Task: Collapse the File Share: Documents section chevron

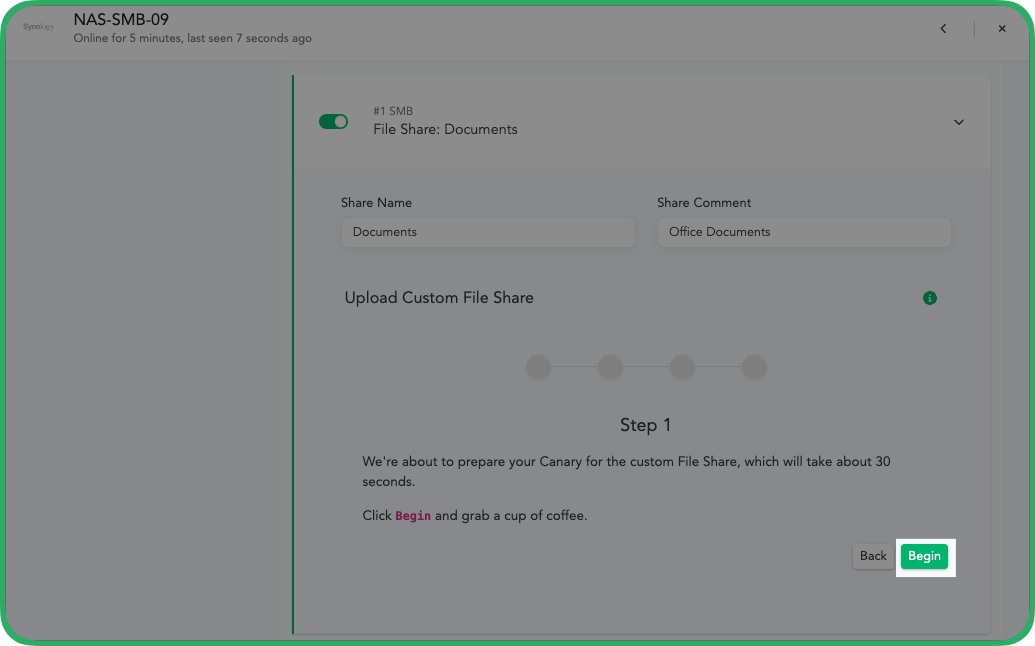Action: [x=958, y=122]
